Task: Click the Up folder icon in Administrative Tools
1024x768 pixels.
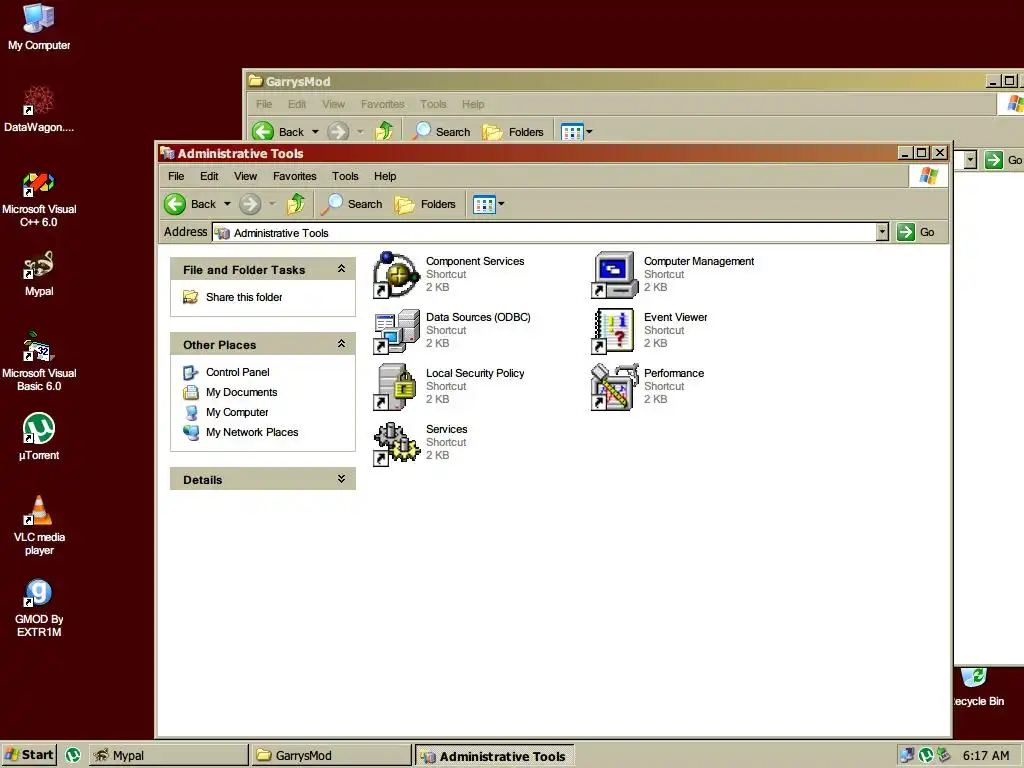Action: [296, 204]
